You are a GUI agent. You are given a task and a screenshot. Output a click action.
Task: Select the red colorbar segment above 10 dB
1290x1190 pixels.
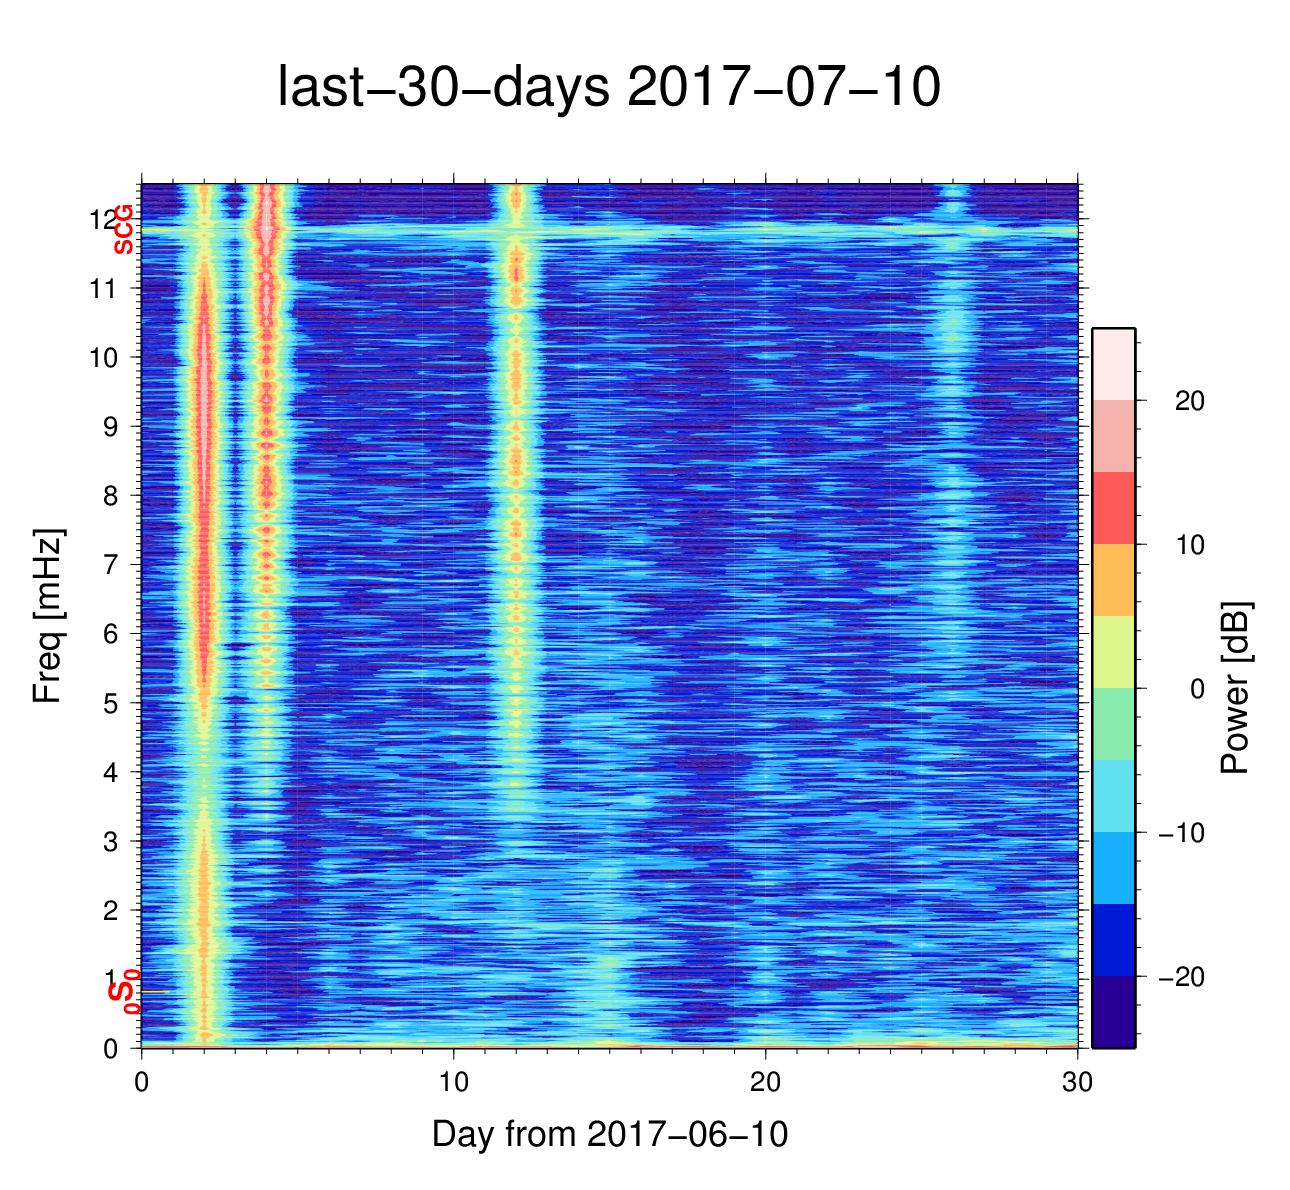1112,508
